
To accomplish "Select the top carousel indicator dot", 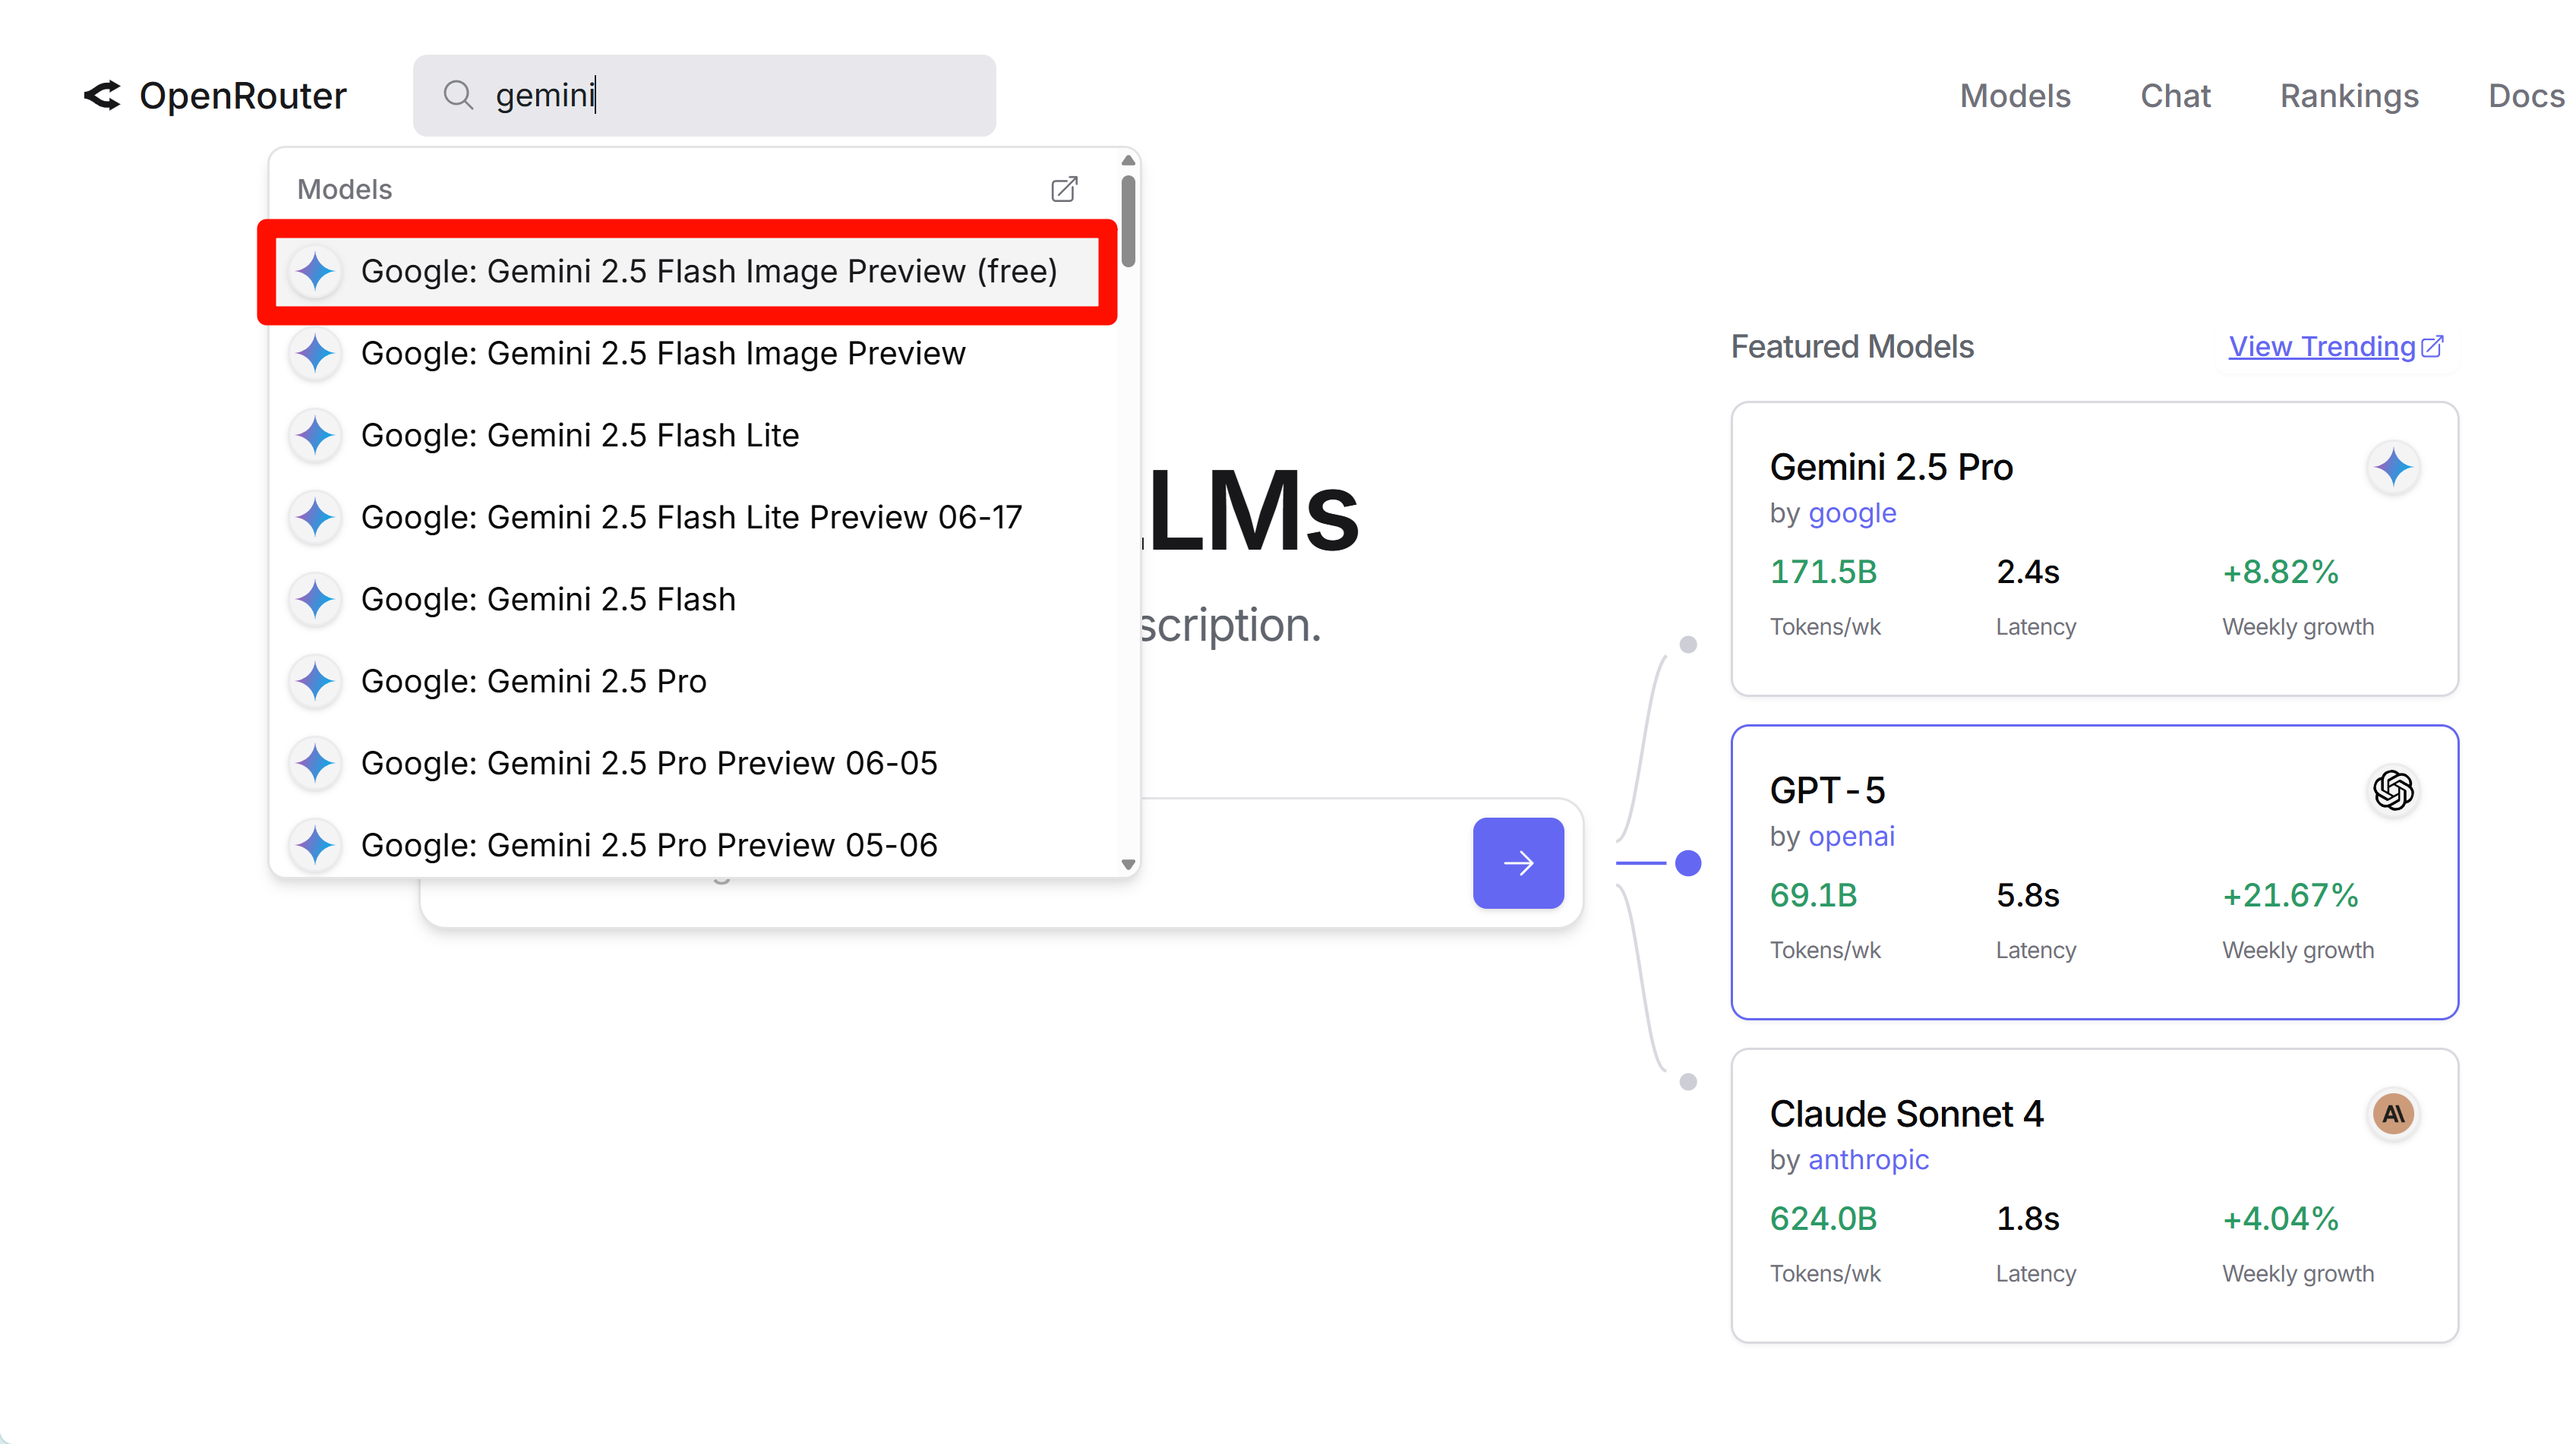I will point(1688,644).
